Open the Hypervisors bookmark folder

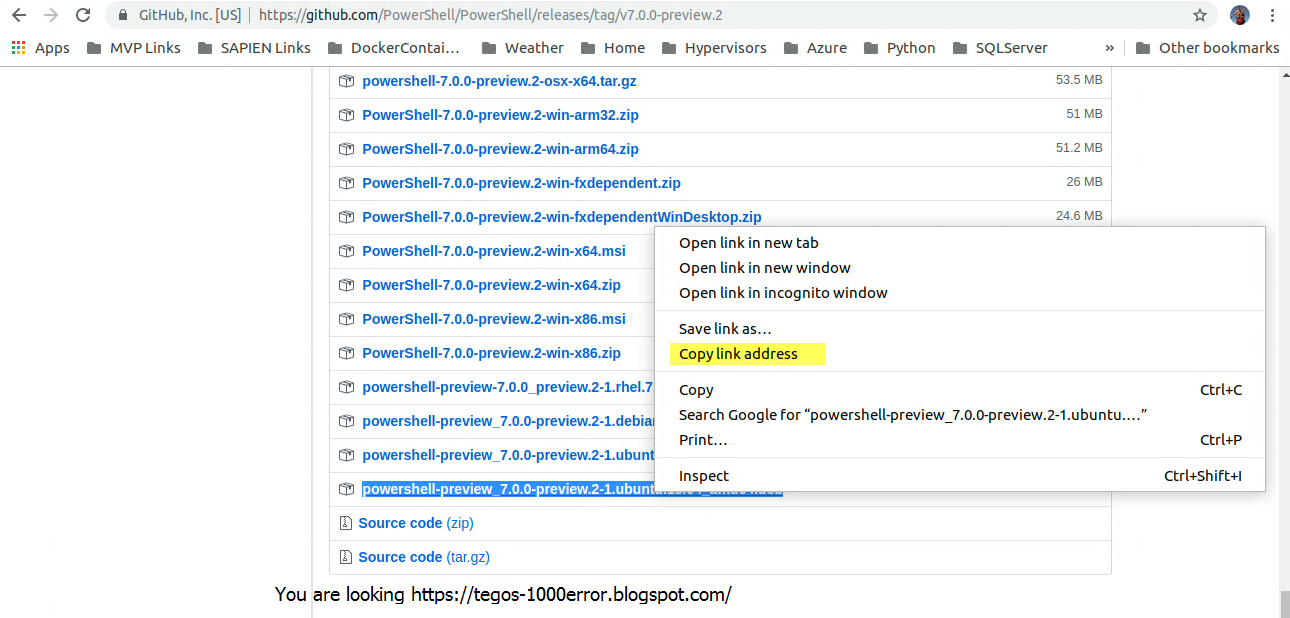[714, 48]
